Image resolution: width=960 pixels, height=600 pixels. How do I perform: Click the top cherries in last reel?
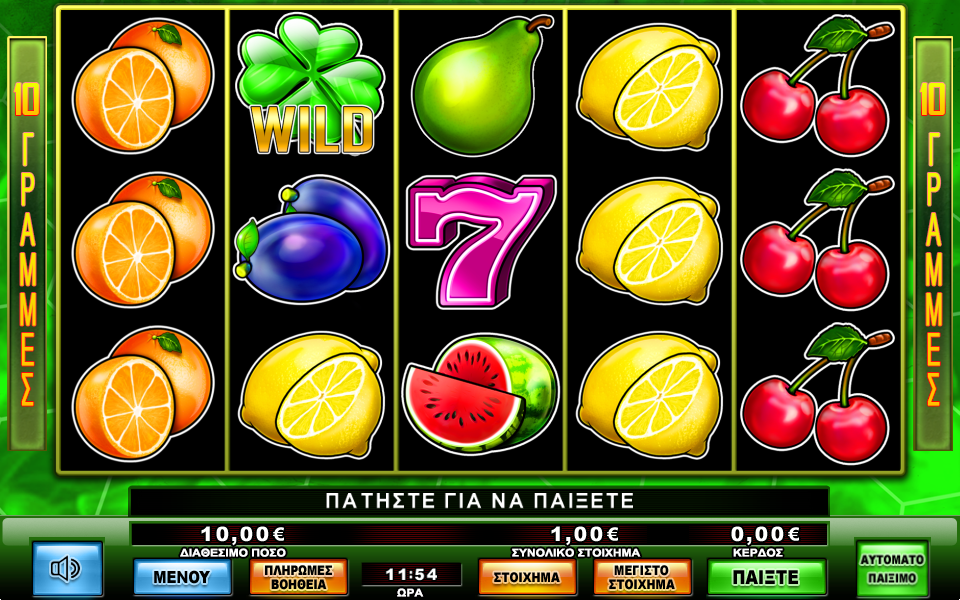(x=817, y=85)
